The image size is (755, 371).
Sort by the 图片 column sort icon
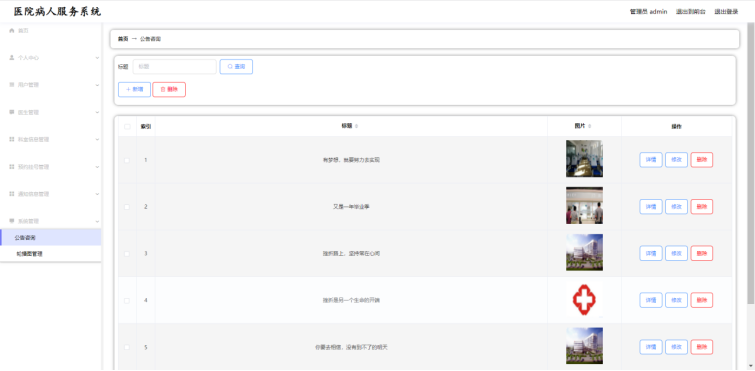(x=589, y=126)
